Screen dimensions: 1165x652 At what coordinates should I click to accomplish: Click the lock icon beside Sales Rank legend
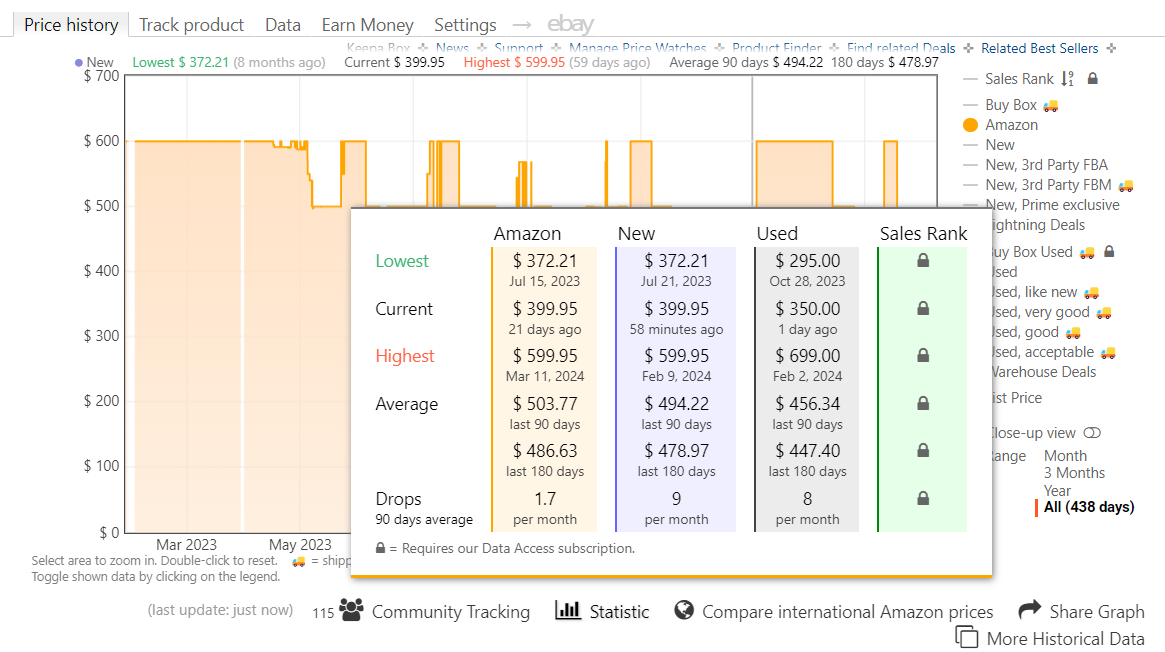point(1093,78)
